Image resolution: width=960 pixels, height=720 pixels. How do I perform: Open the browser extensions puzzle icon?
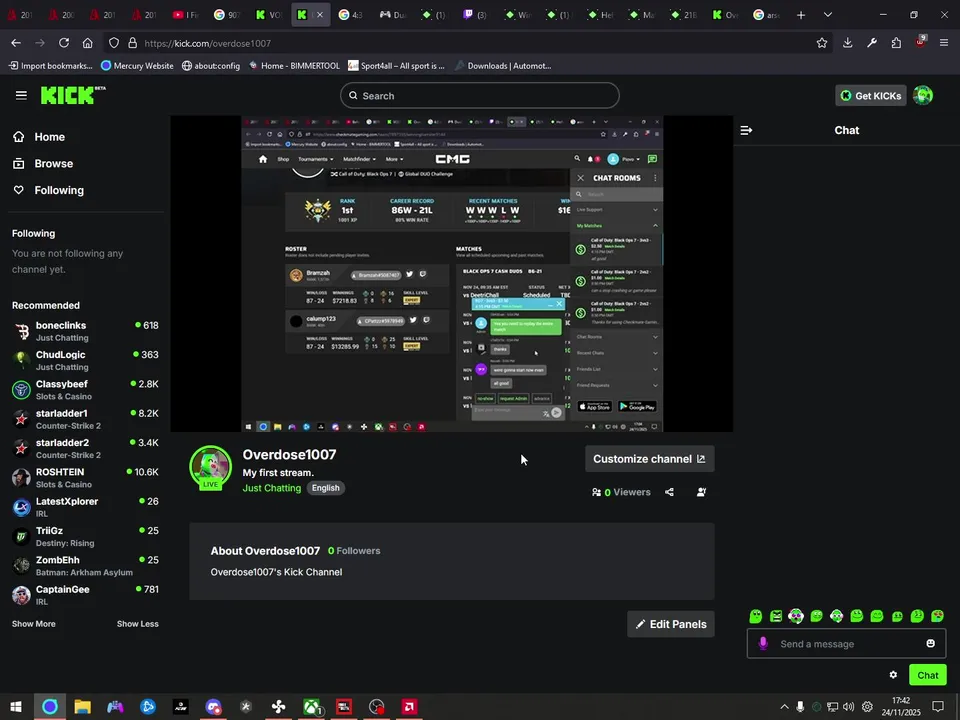pos(896,43)
